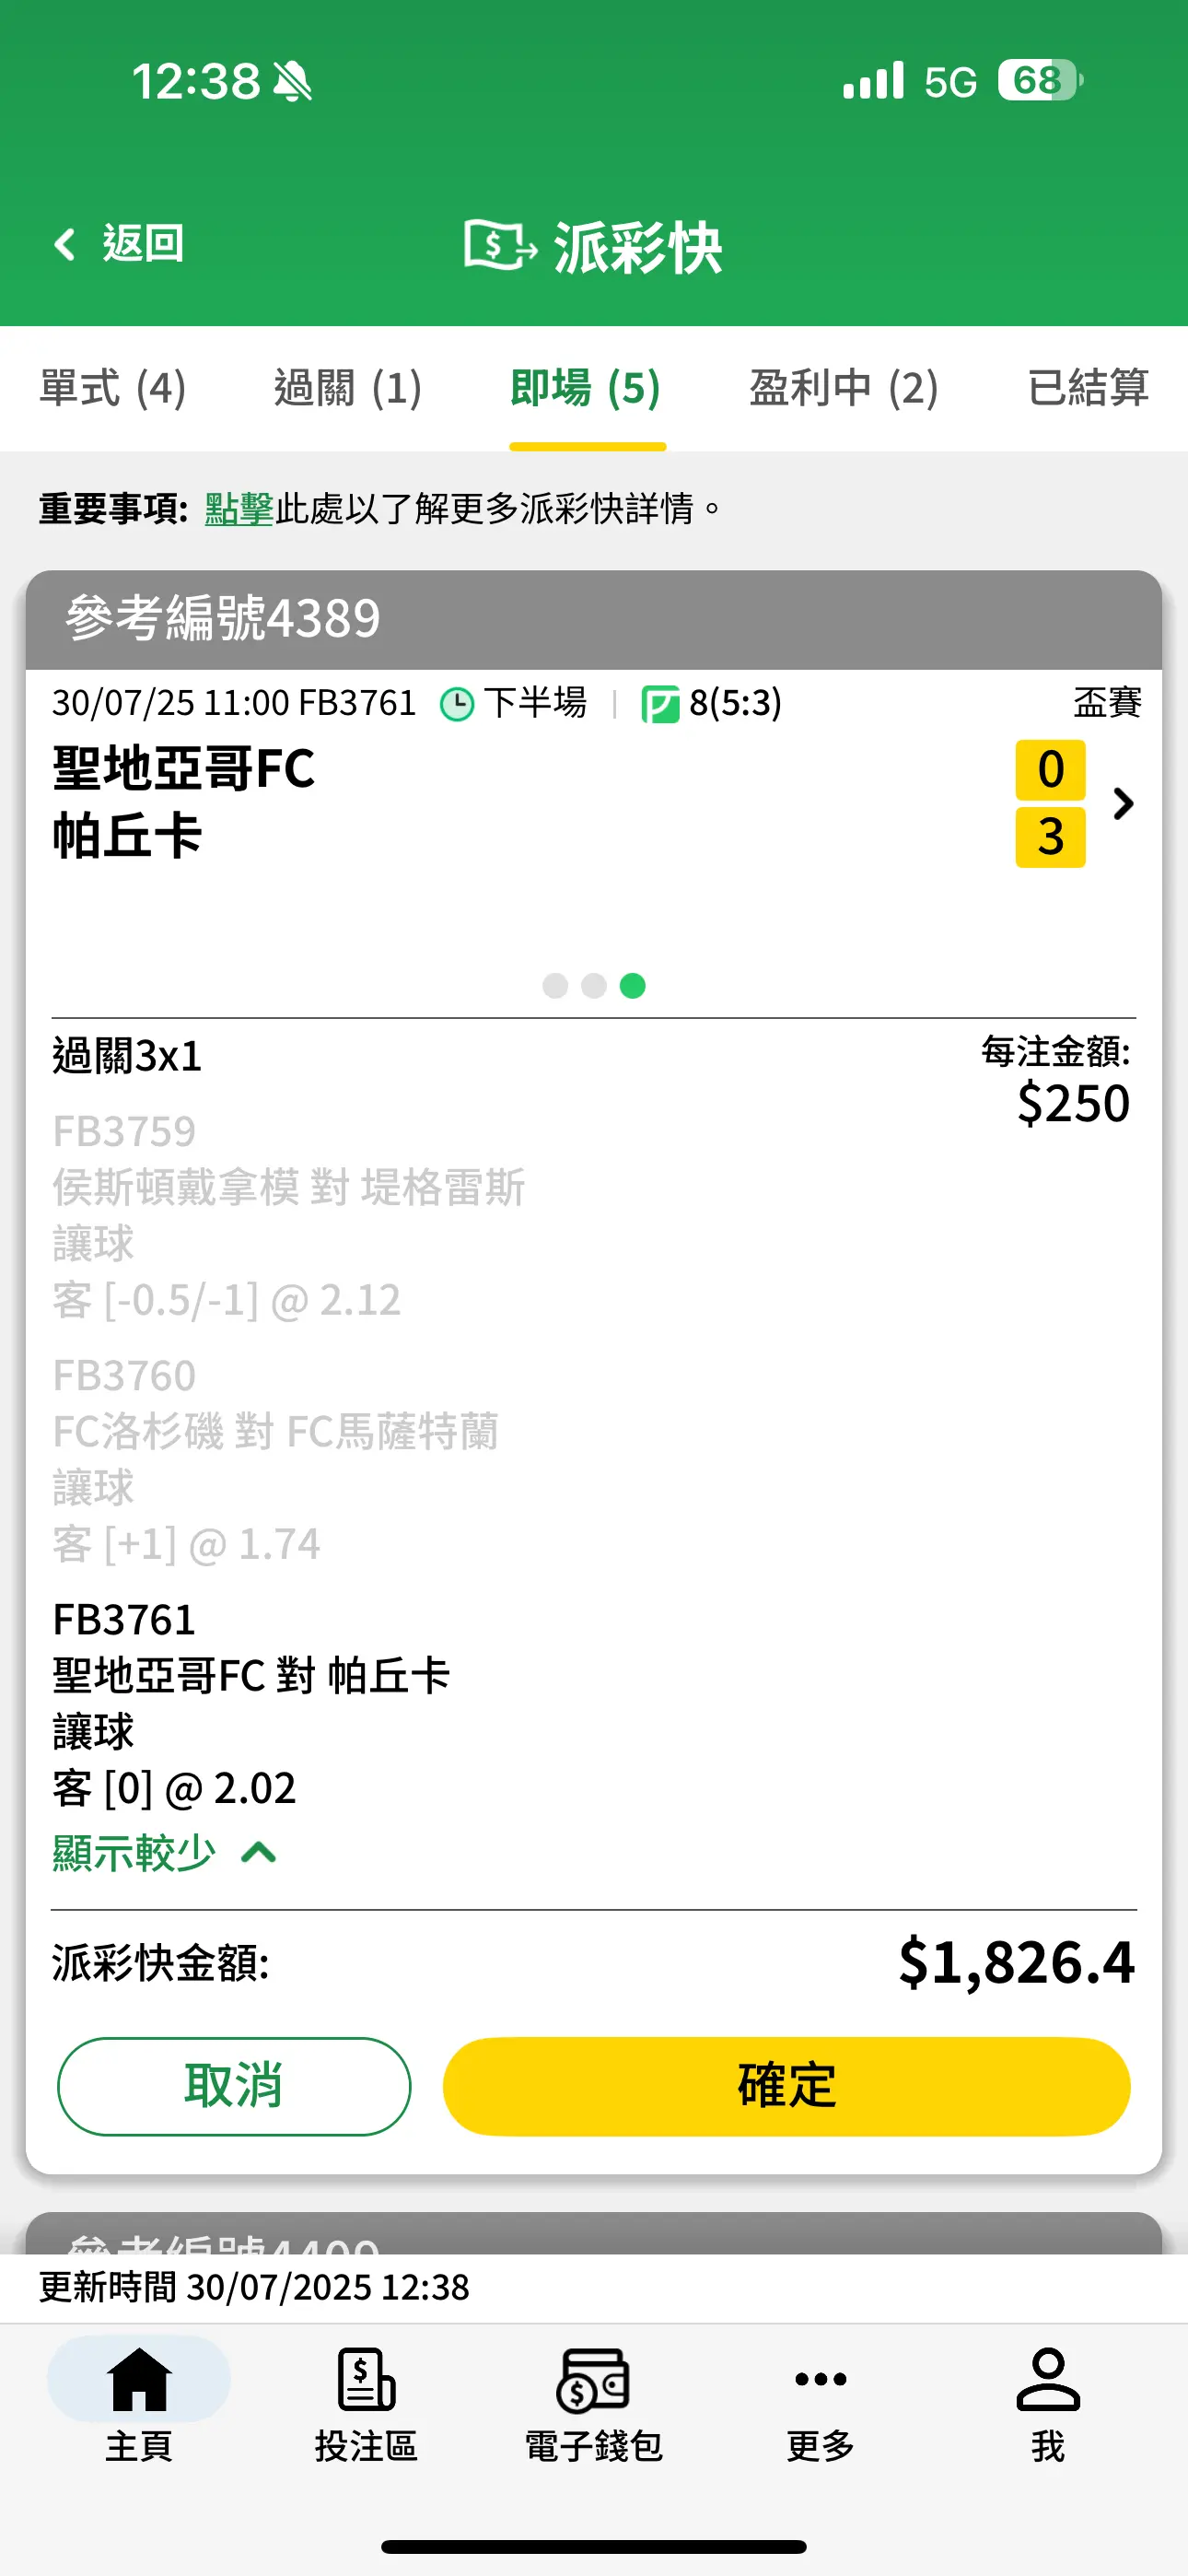Image resolution: width=1188 pixels, height=2576 pixels.
Task: Confirm cash out with 確定 button
Action: point(787,2086)
